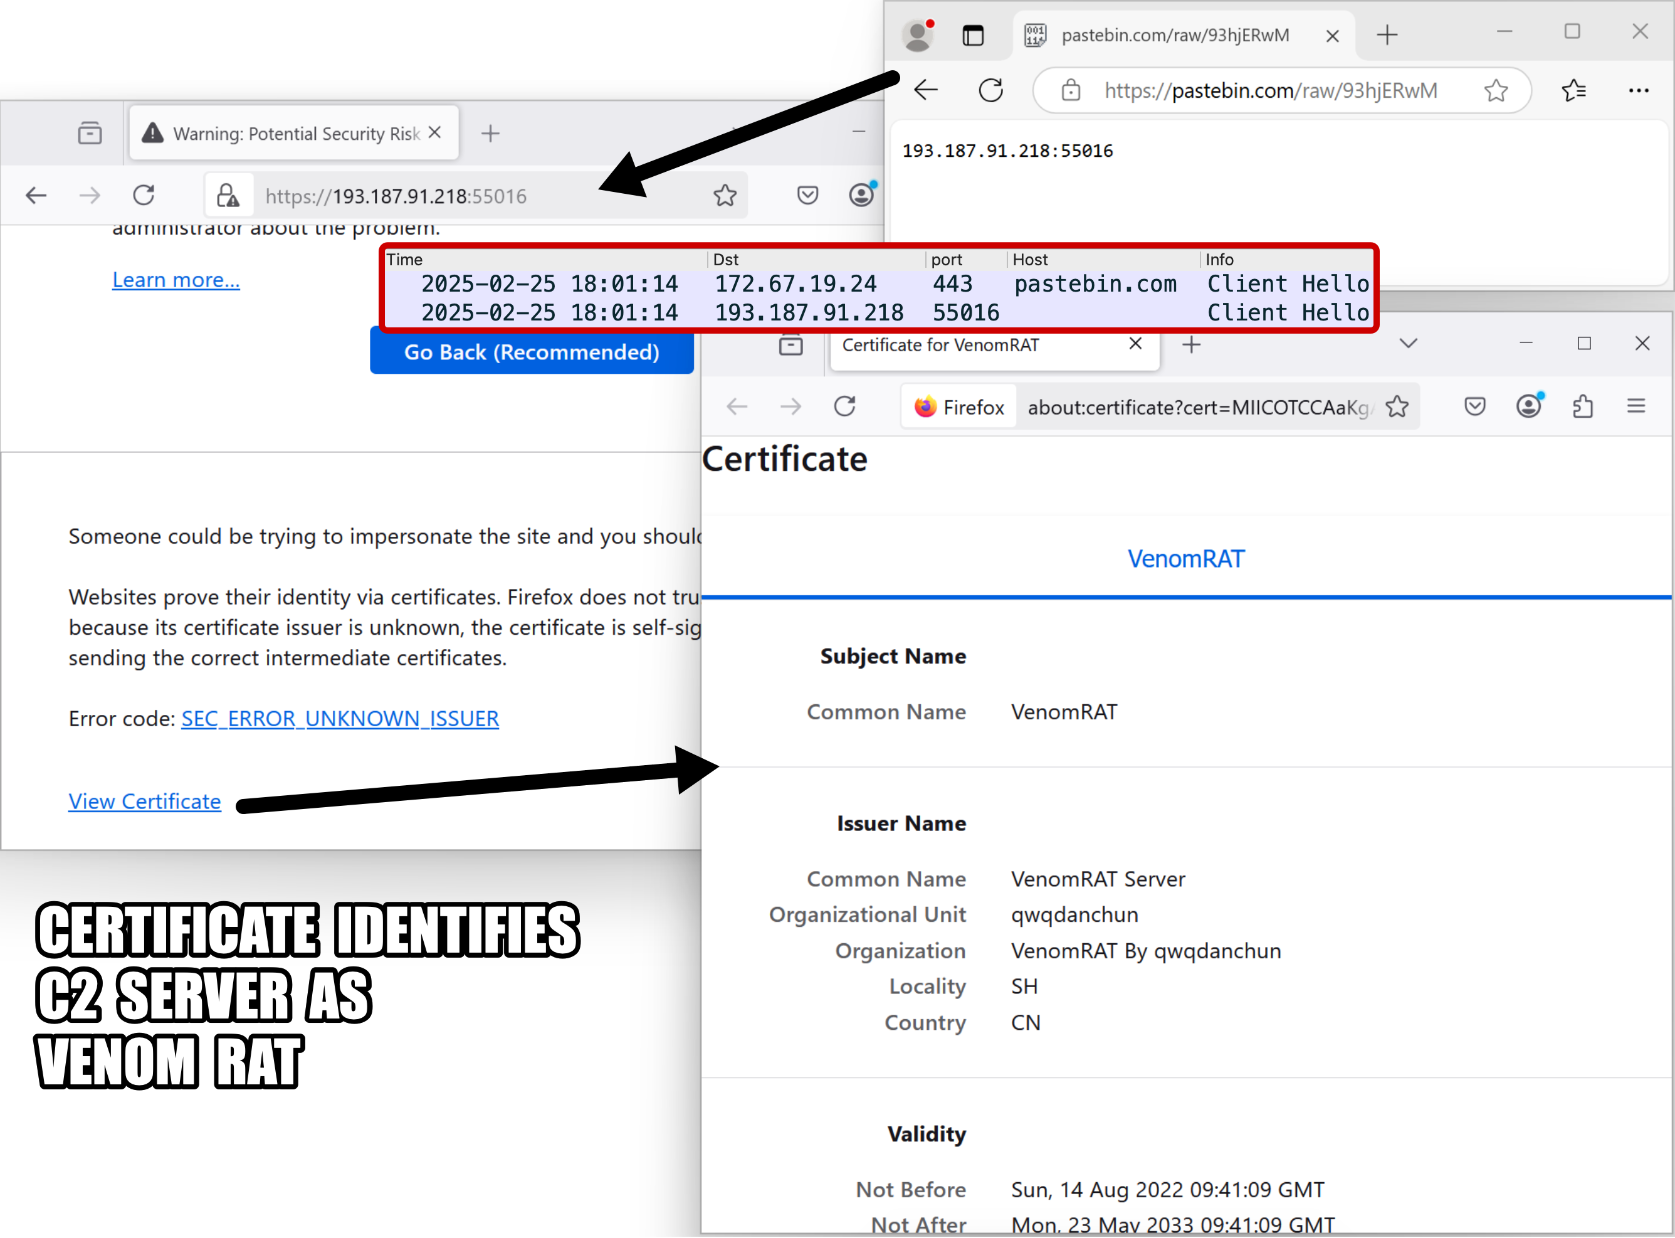The height and width of the screenshot is (1238, 1675).
Task: Click the View Certificate link
Action: coord(145,802)
